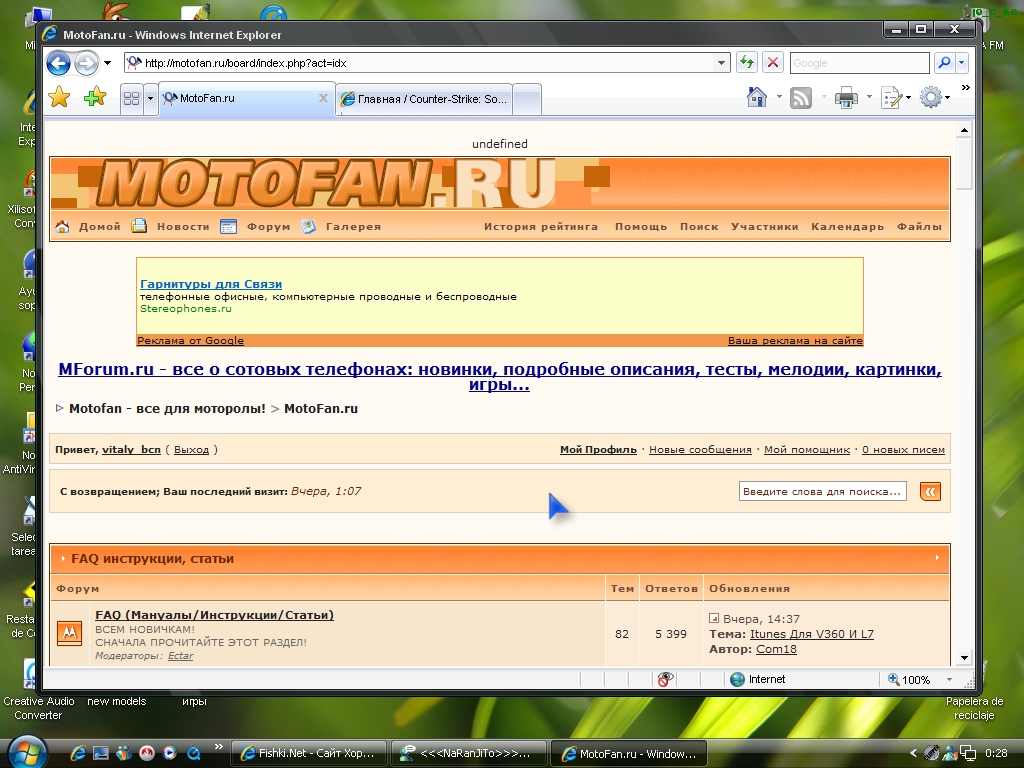
Task: Switch to the Главная / Counter-Strike tab
Action: point(424,99)
